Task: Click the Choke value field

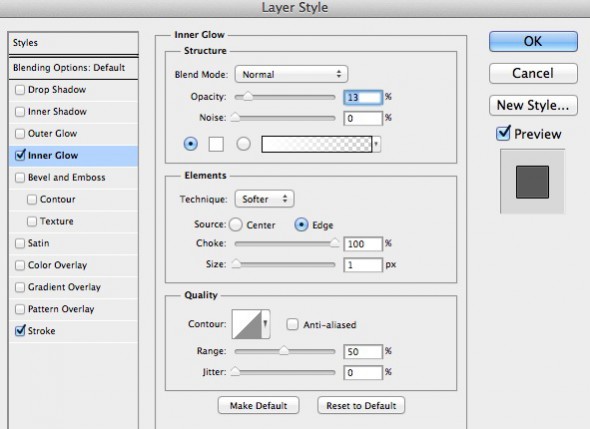Action: click(363, 244)
